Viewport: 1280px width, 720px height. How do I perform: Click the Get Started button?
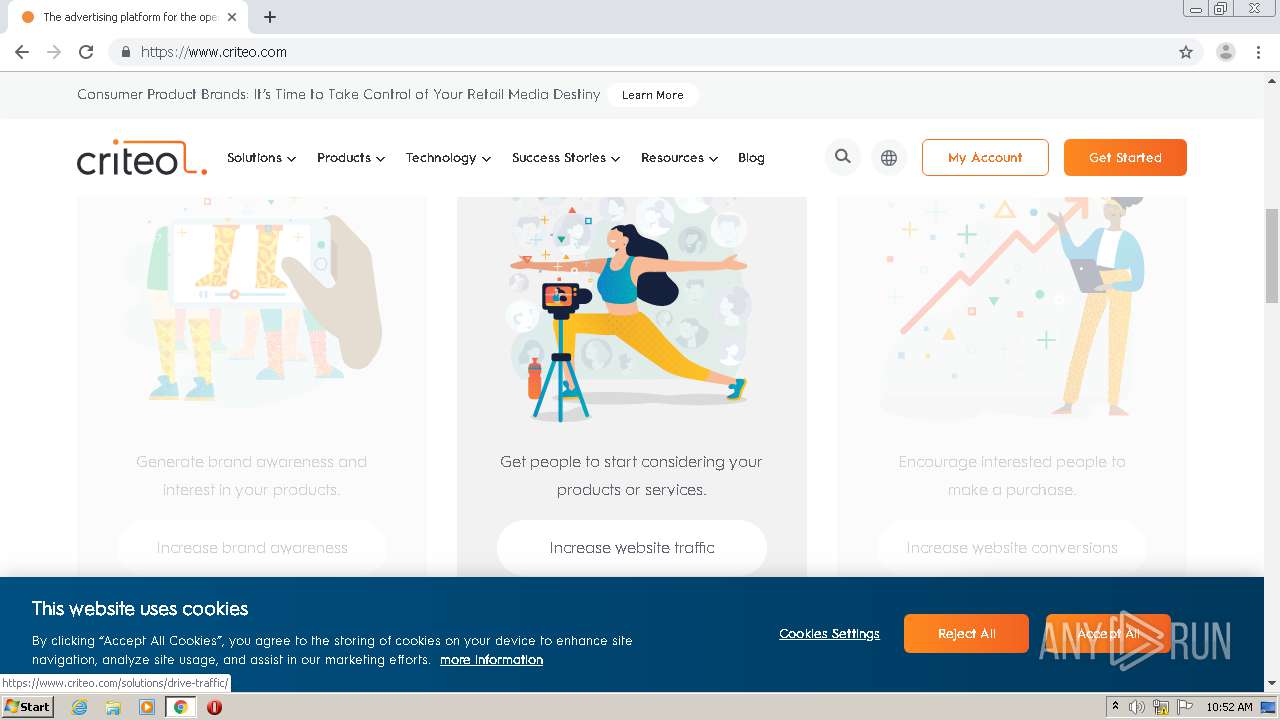click(1125, 157)
